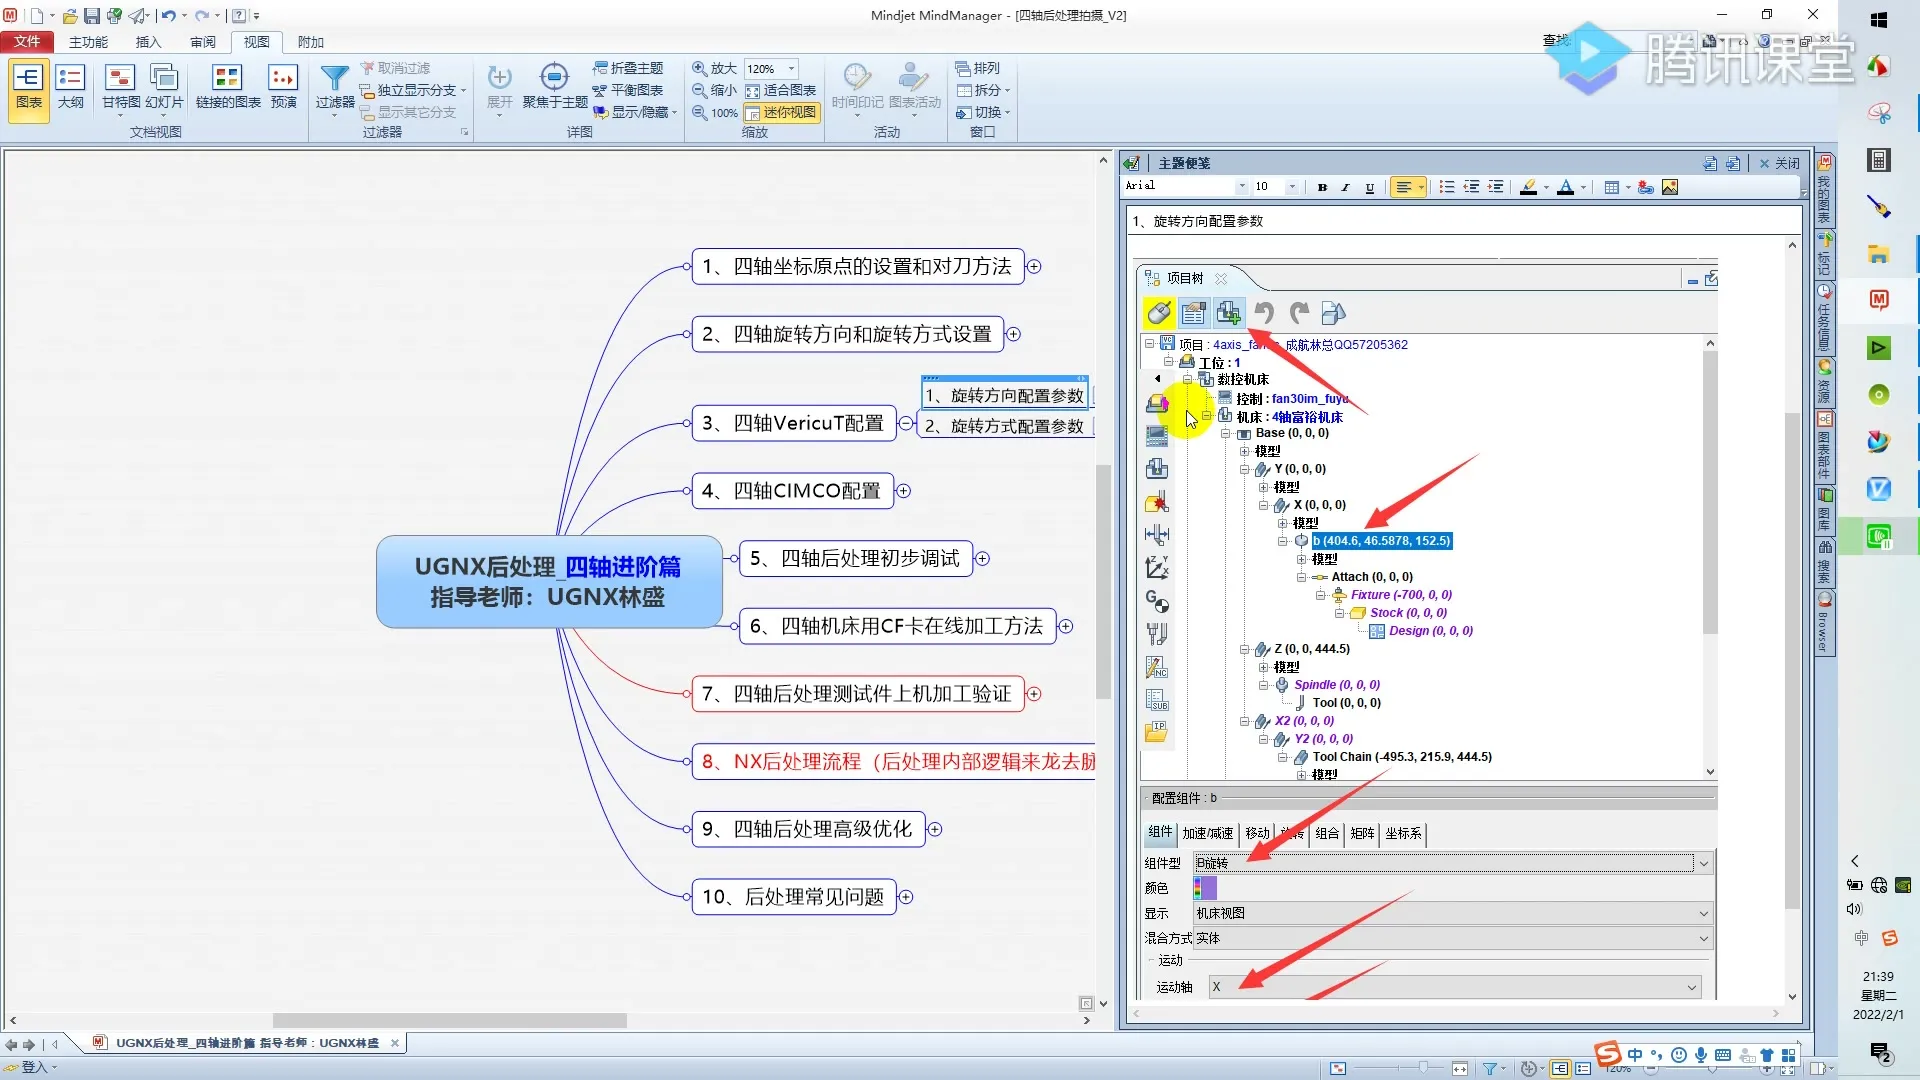Expand topic 1 四轴坐标原点的设置和对刀方法

coord(1035,267)
